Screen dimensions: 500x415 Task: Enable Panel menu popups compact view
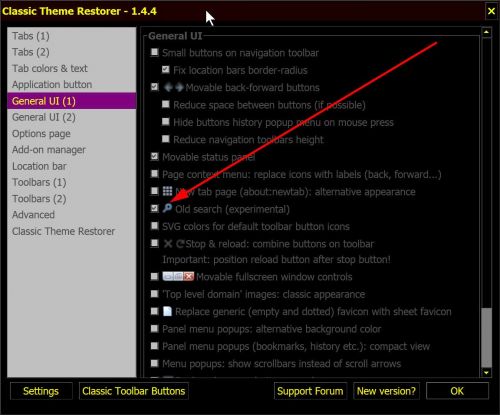tap(154, 346)
